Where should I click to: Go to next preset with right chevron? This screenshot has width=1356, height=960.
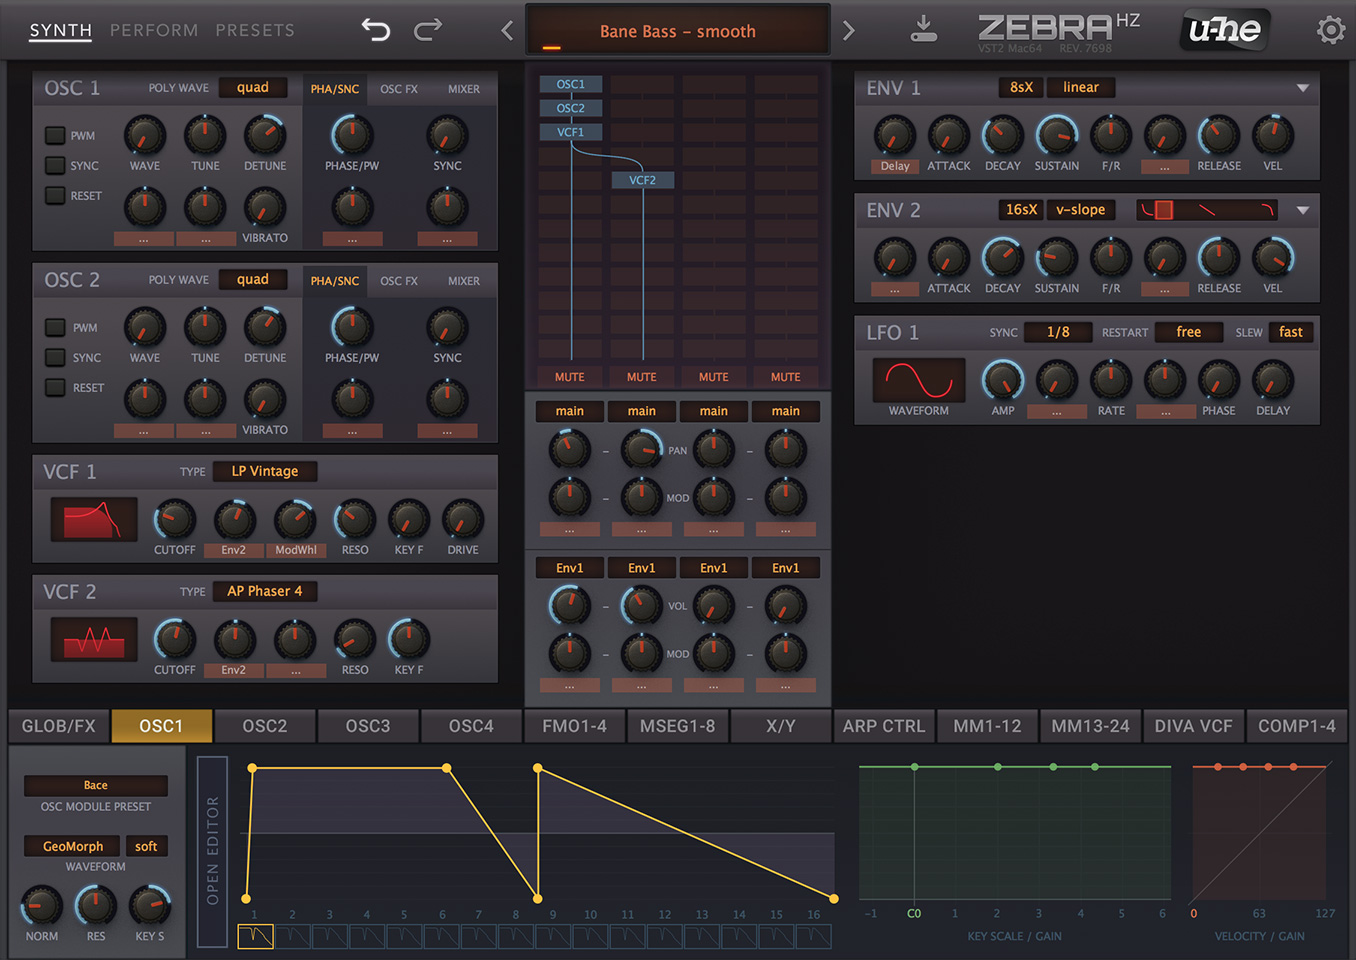[849, 31]
